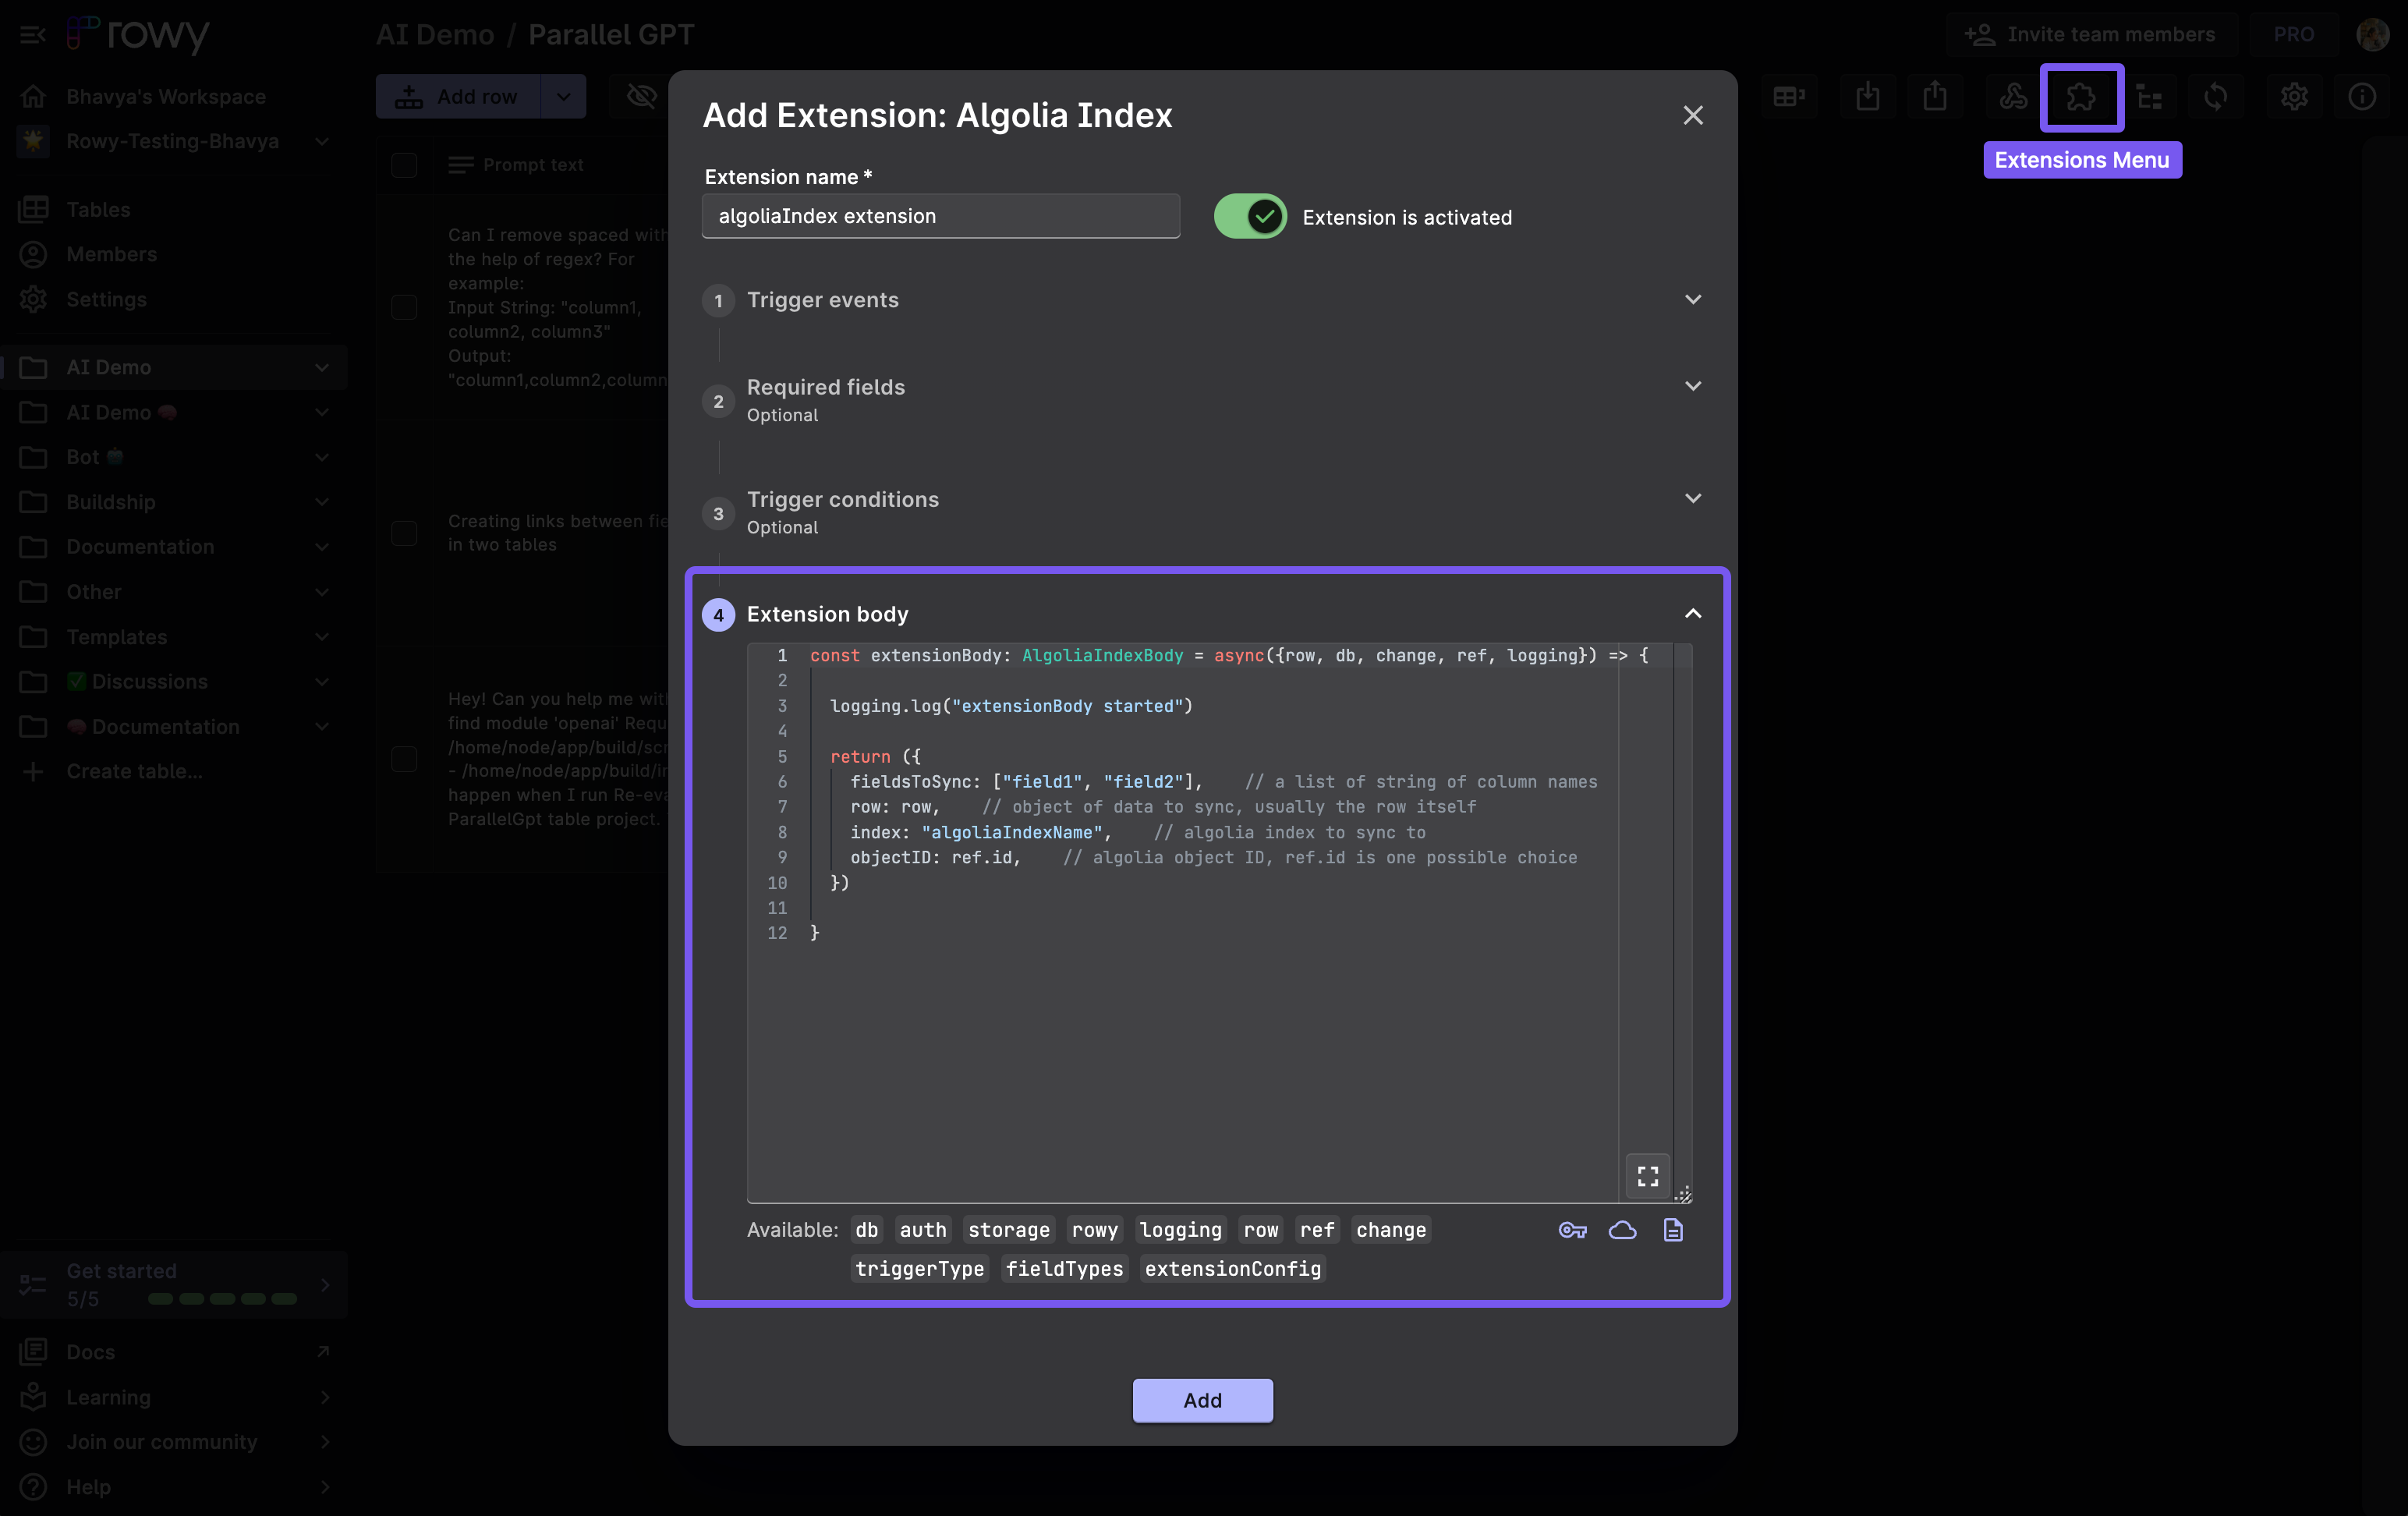Viewport: 2408px width, 1516px height.
Task: Click the Extensions Menu icon
Action: click(2081, 96)
